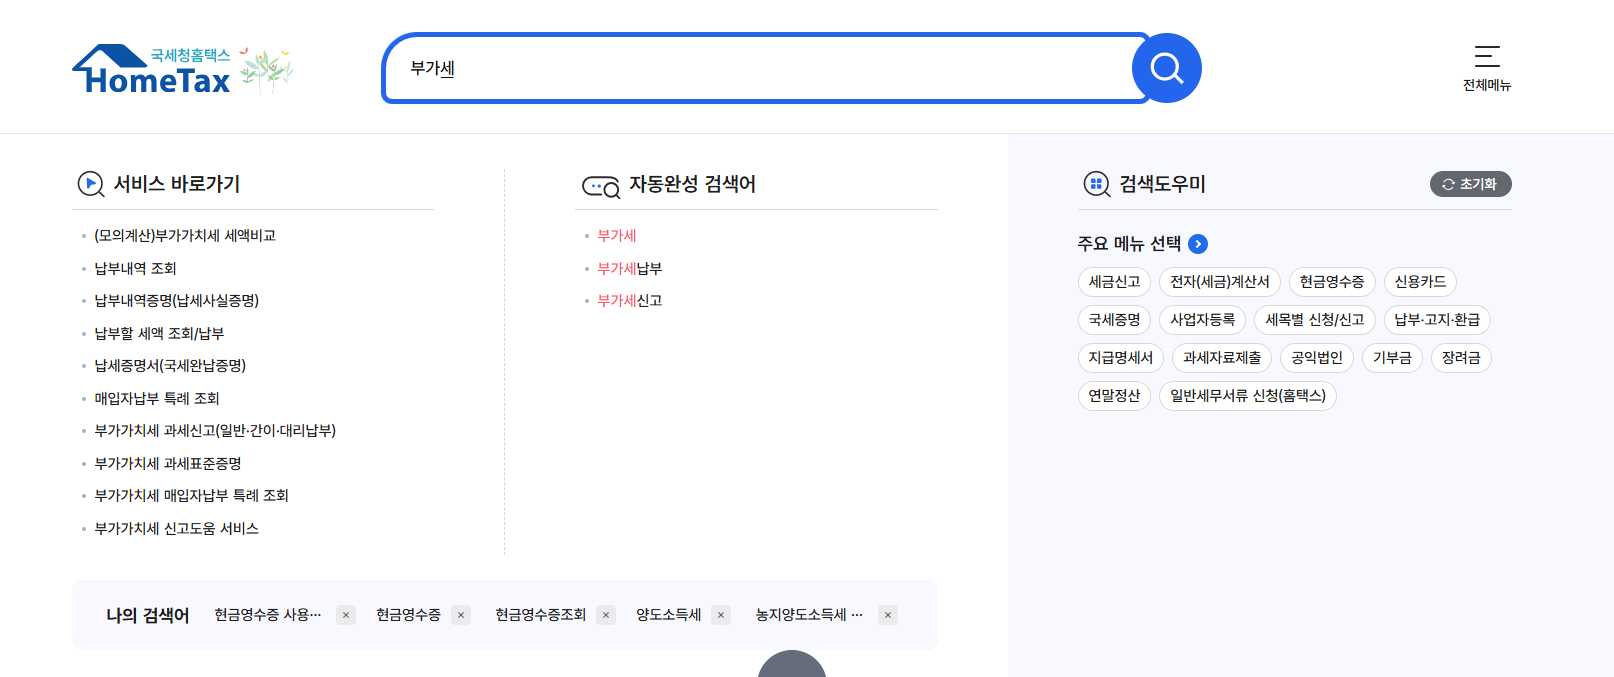Screen dimensions: 1614x677
Task: Select the 현금영수증 menu chip
Action: [x=1332, y=282]
